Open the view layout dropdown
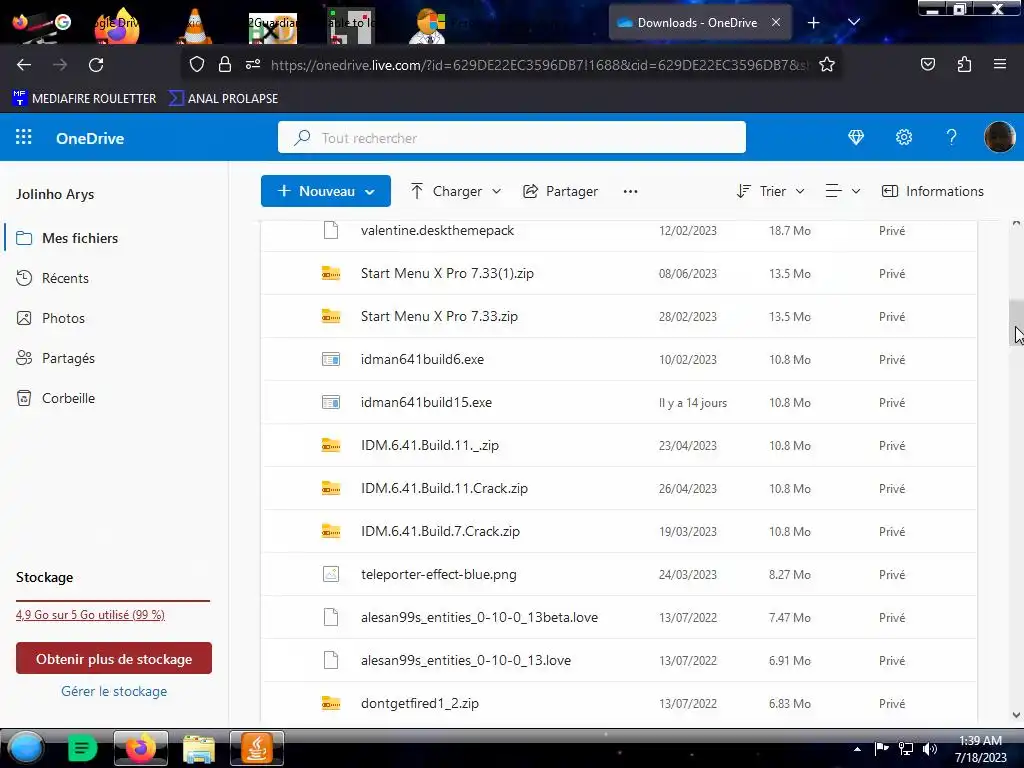 (842, 191)
